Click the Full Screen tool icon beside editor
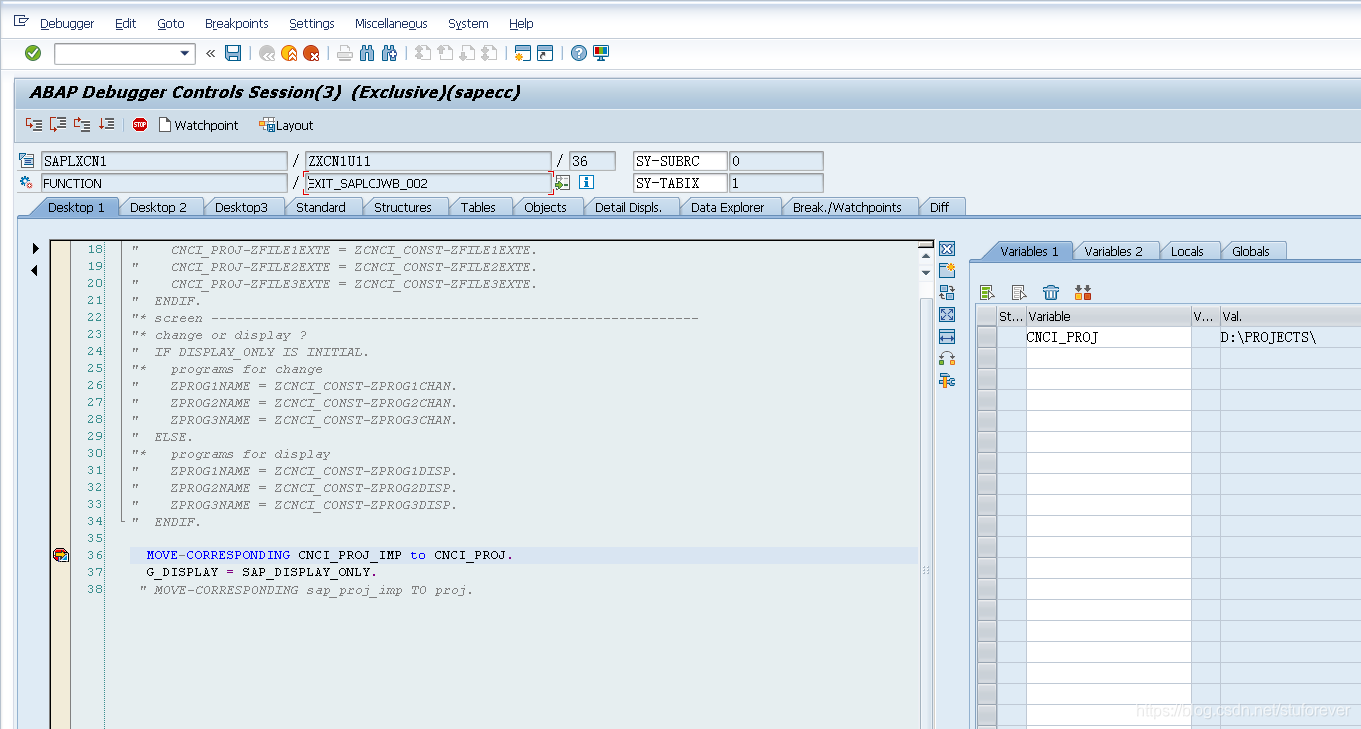 (947, 315)
